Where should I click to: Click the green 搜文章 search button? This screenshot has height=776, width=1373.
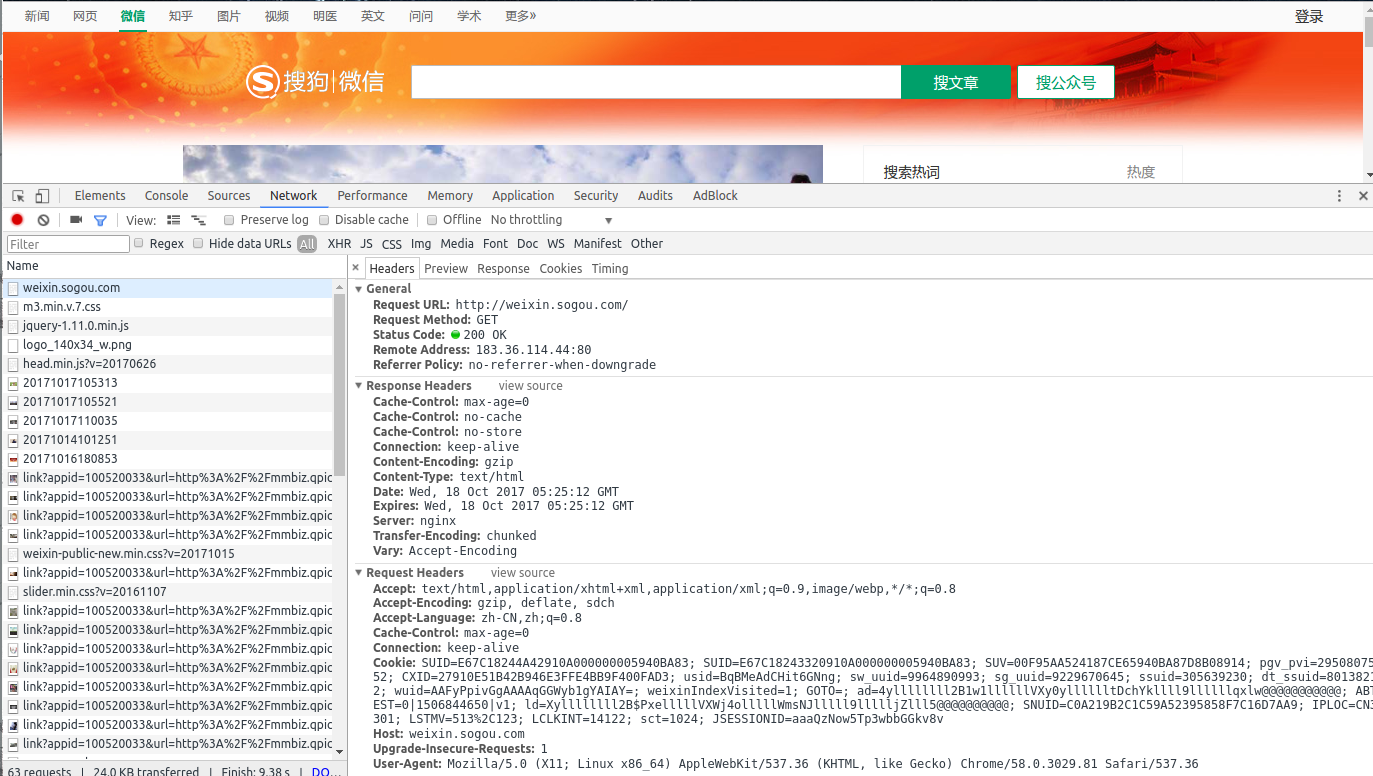[x=955, y=83]
